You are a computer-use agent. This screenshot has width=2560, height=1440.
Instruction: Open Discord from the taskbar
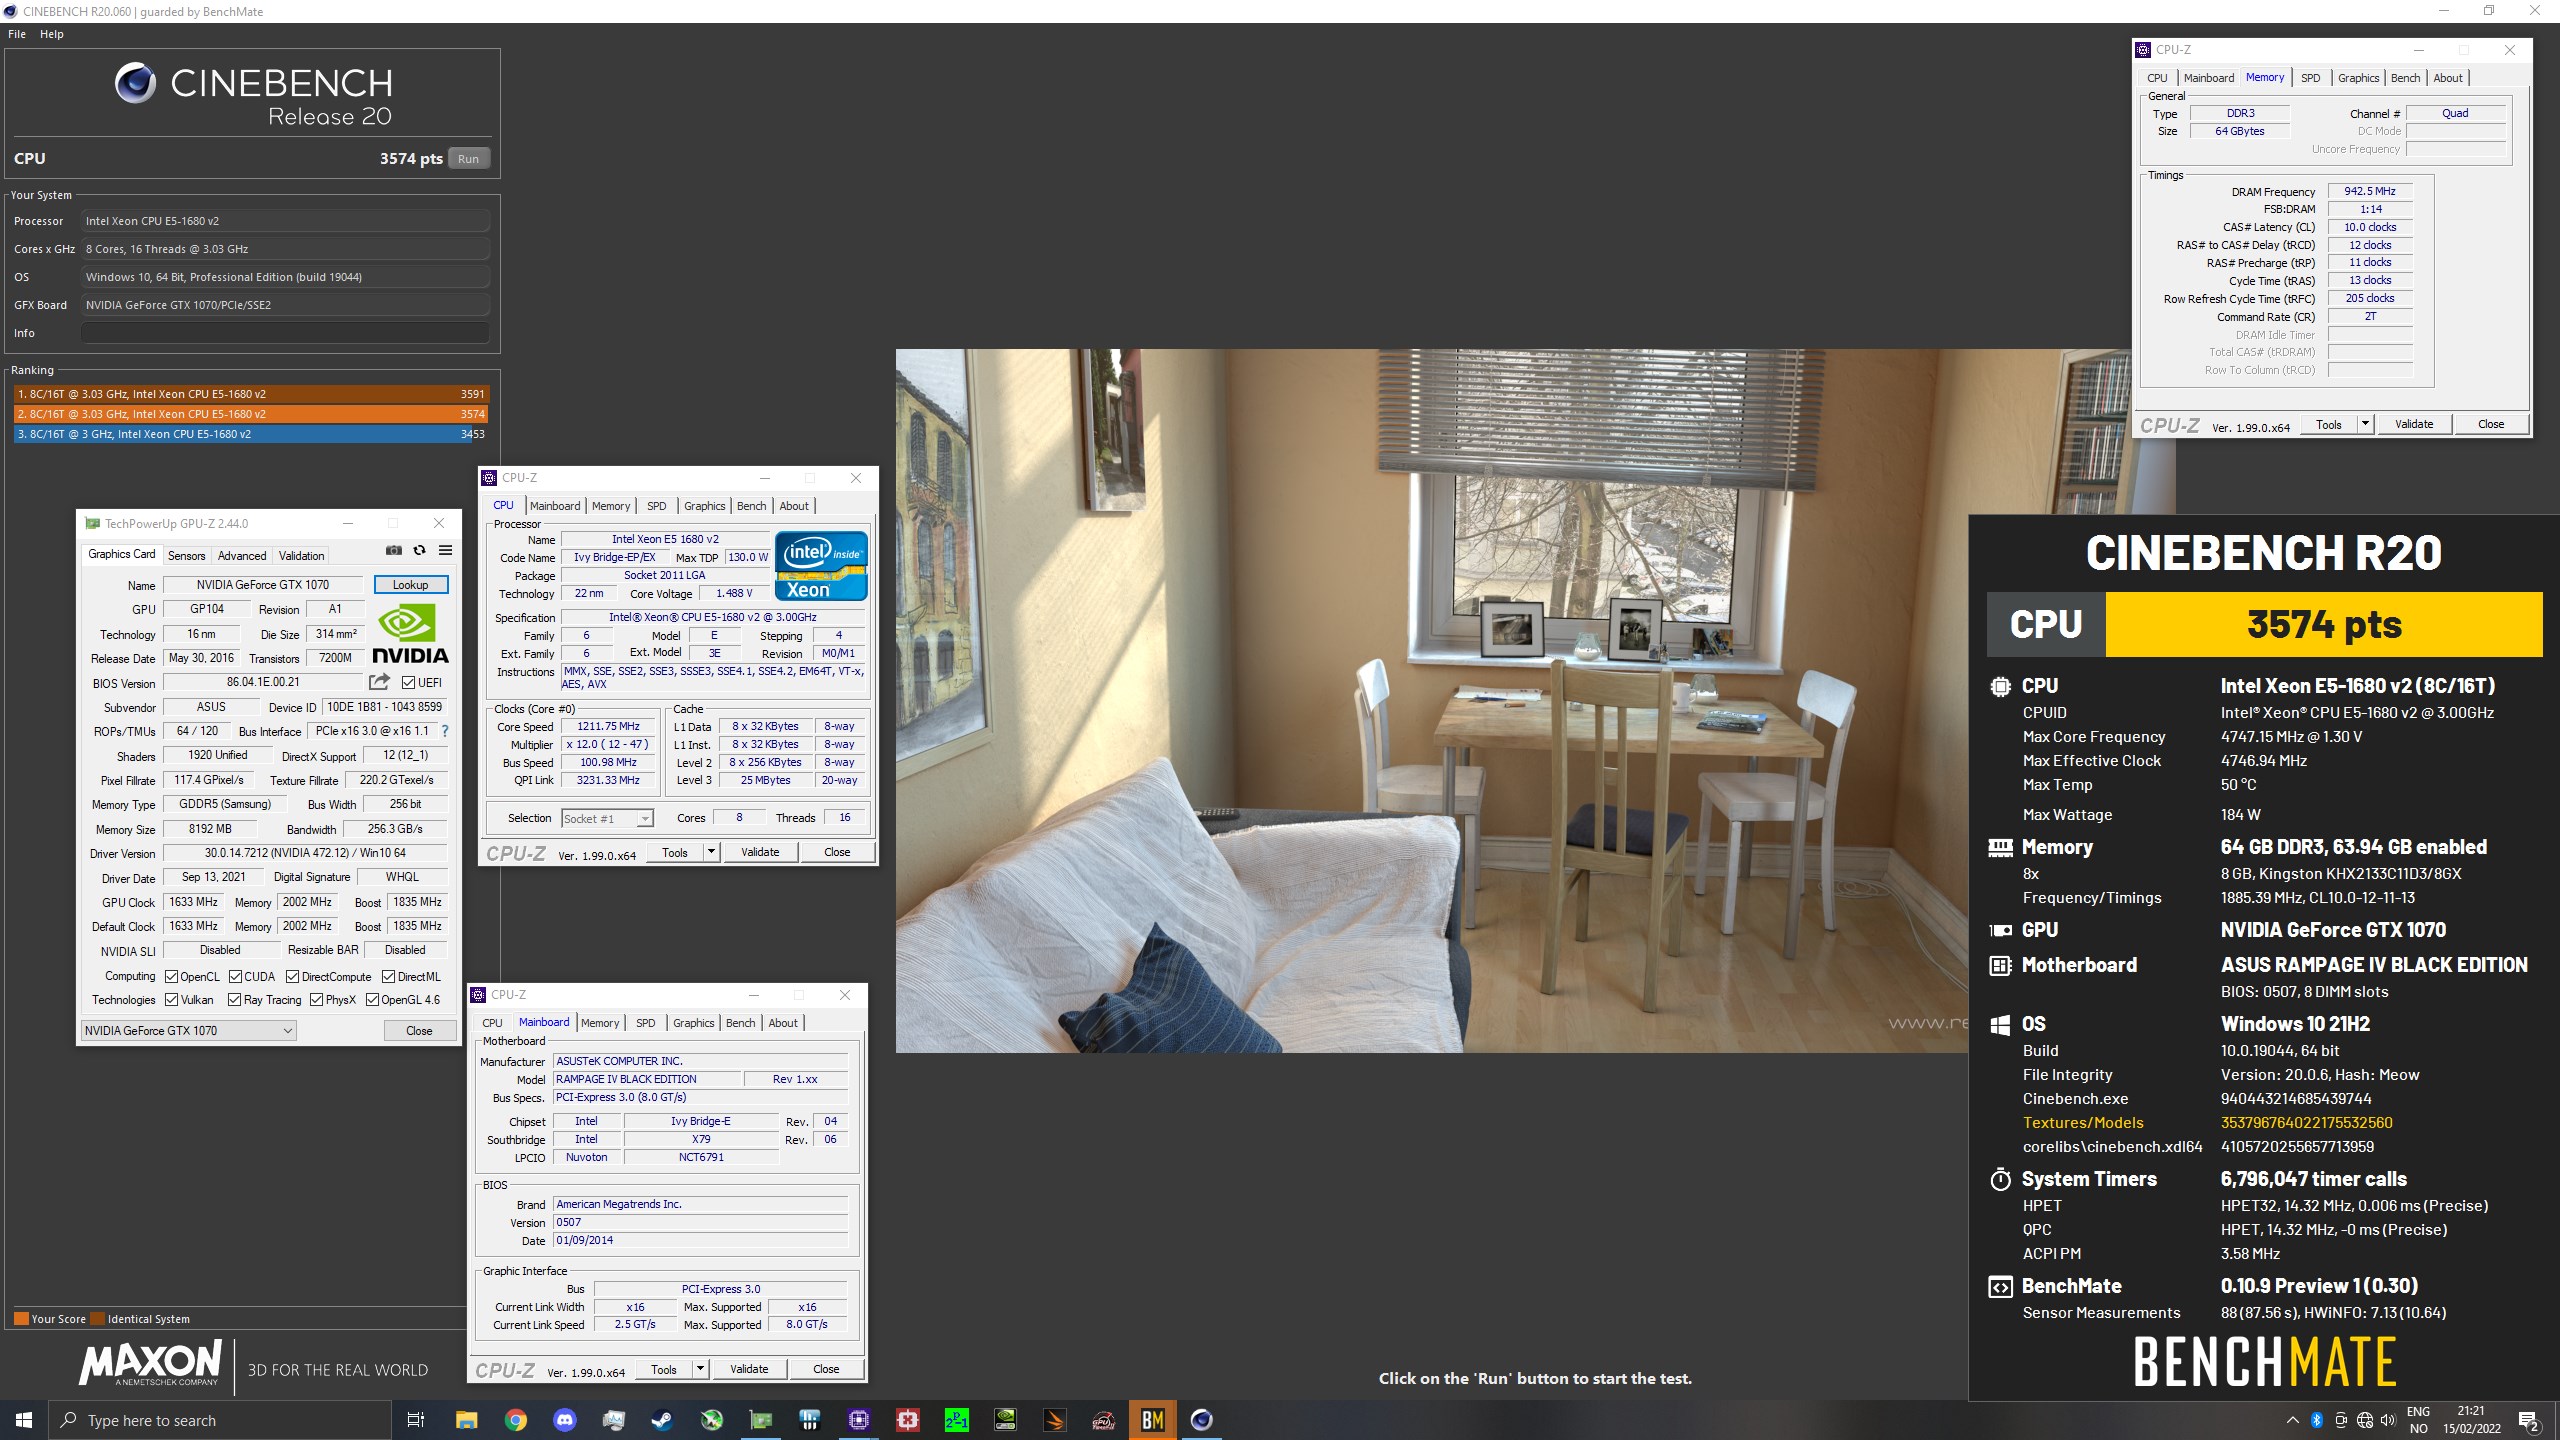[x=564, y=1420]
